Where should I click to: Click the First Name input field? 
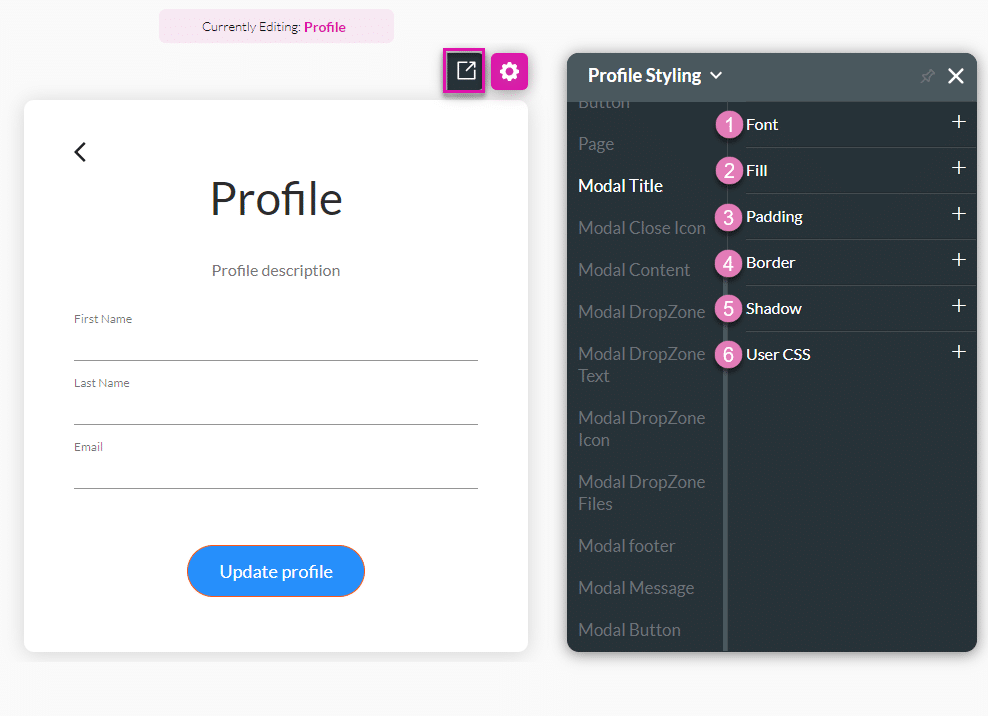(275, 345)
